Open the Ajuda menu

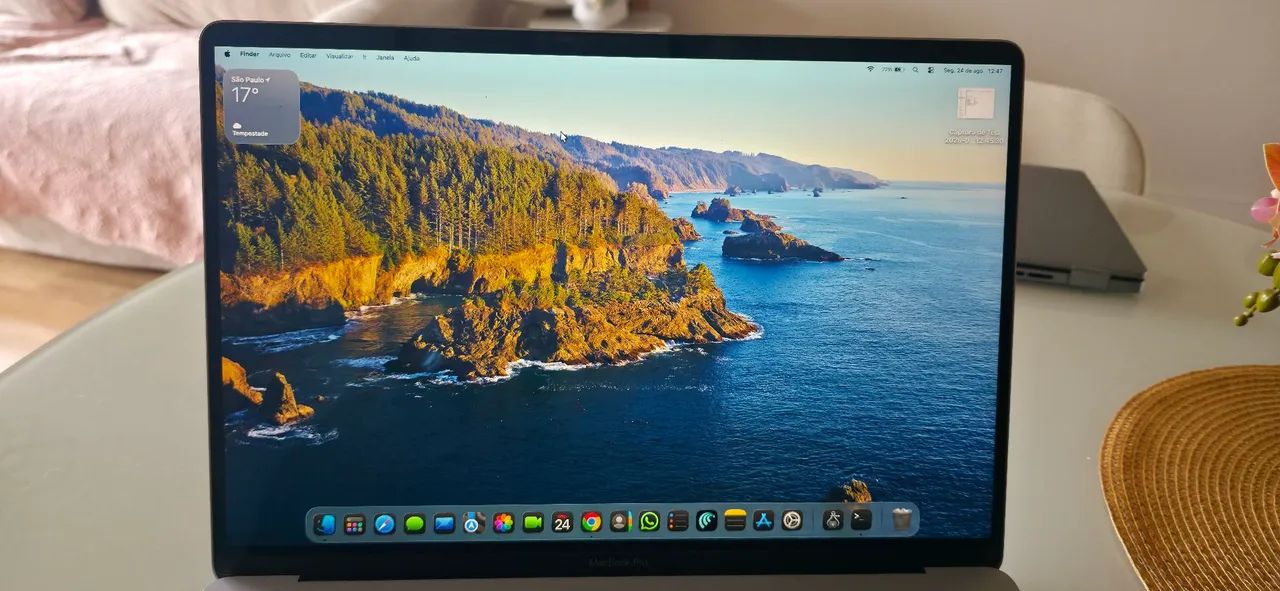click(x=412, y=58)
